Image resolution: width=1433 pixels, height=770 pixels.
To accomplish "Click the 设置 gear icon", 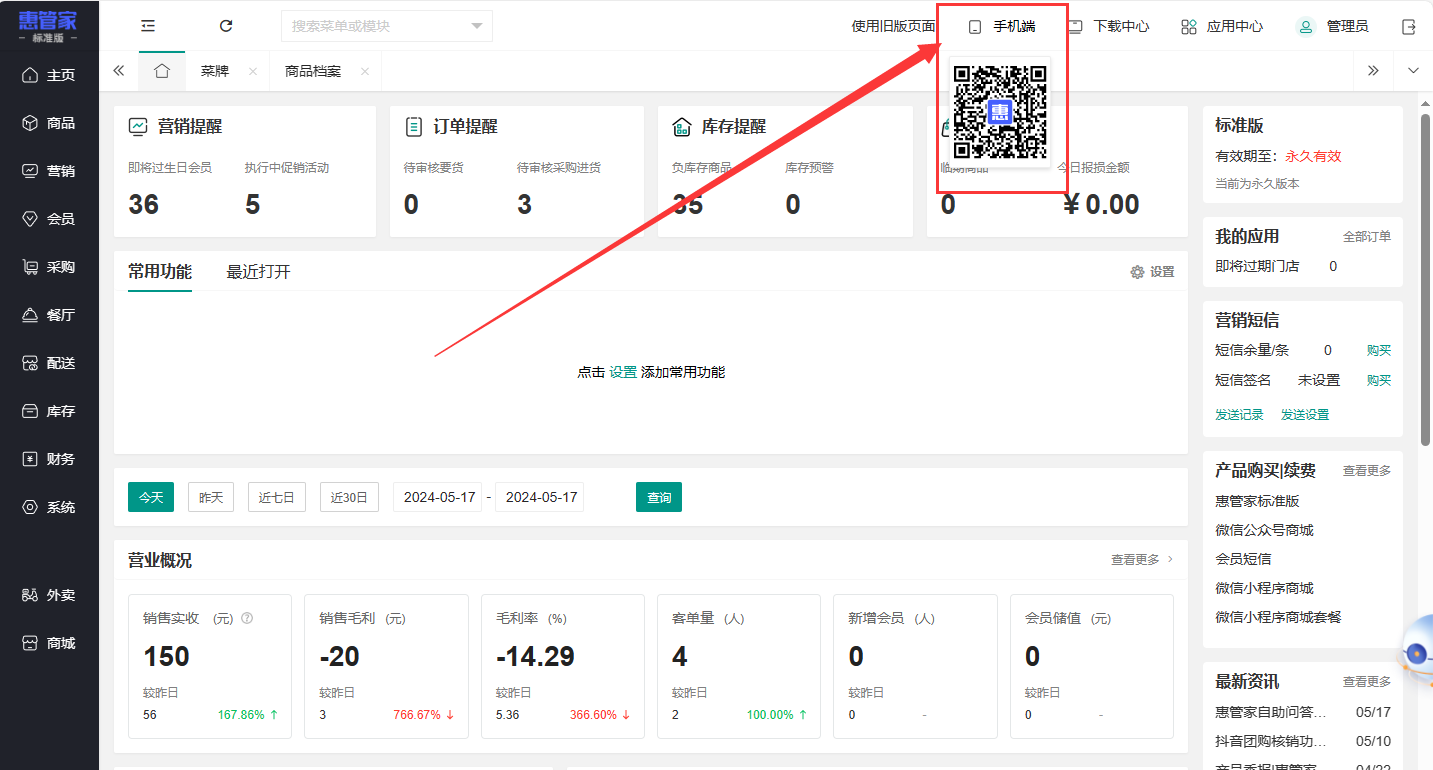I will coord(1137,272).
